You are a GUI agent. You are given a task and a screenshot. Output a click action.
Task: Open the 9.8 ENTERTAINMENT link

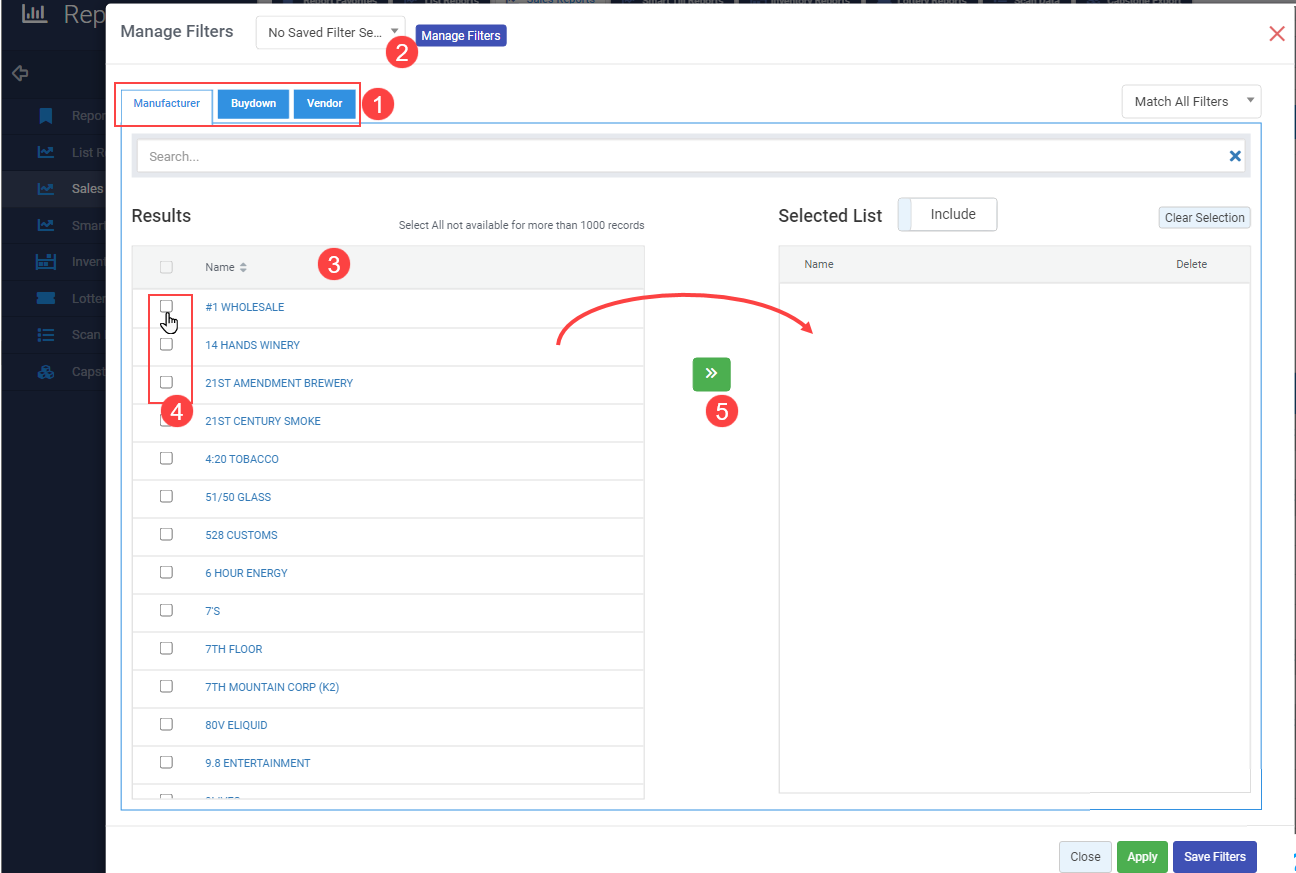[x=258, y=763]
